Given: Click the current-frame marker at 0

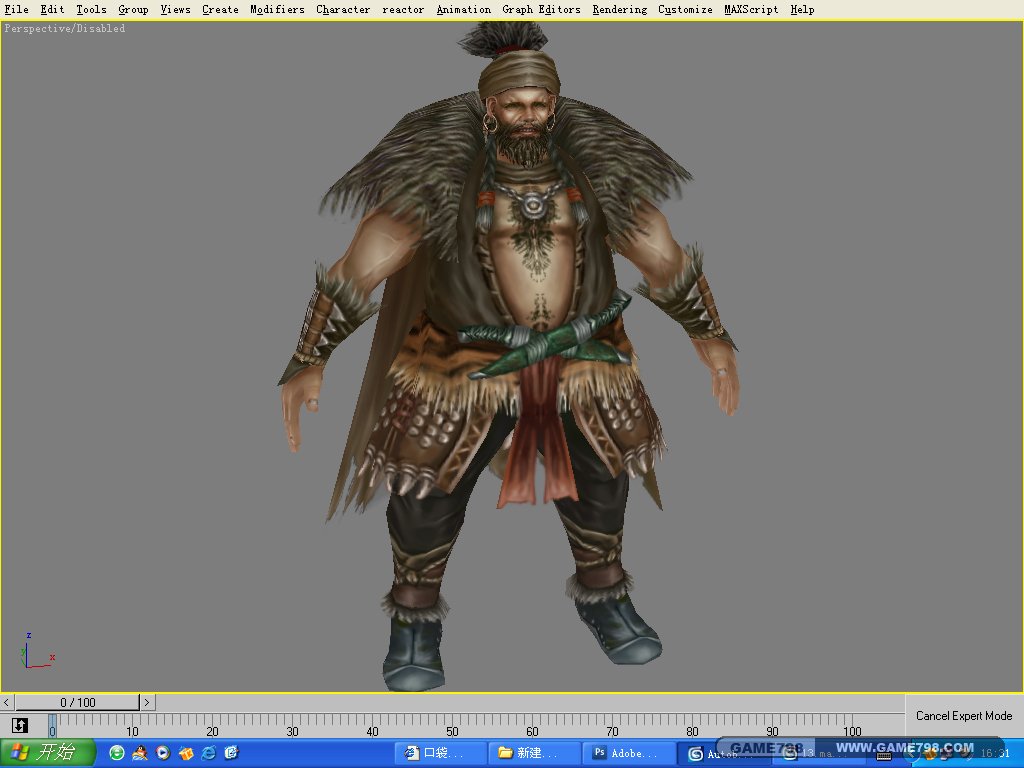Looking at the screenshot, I should 52,726.
